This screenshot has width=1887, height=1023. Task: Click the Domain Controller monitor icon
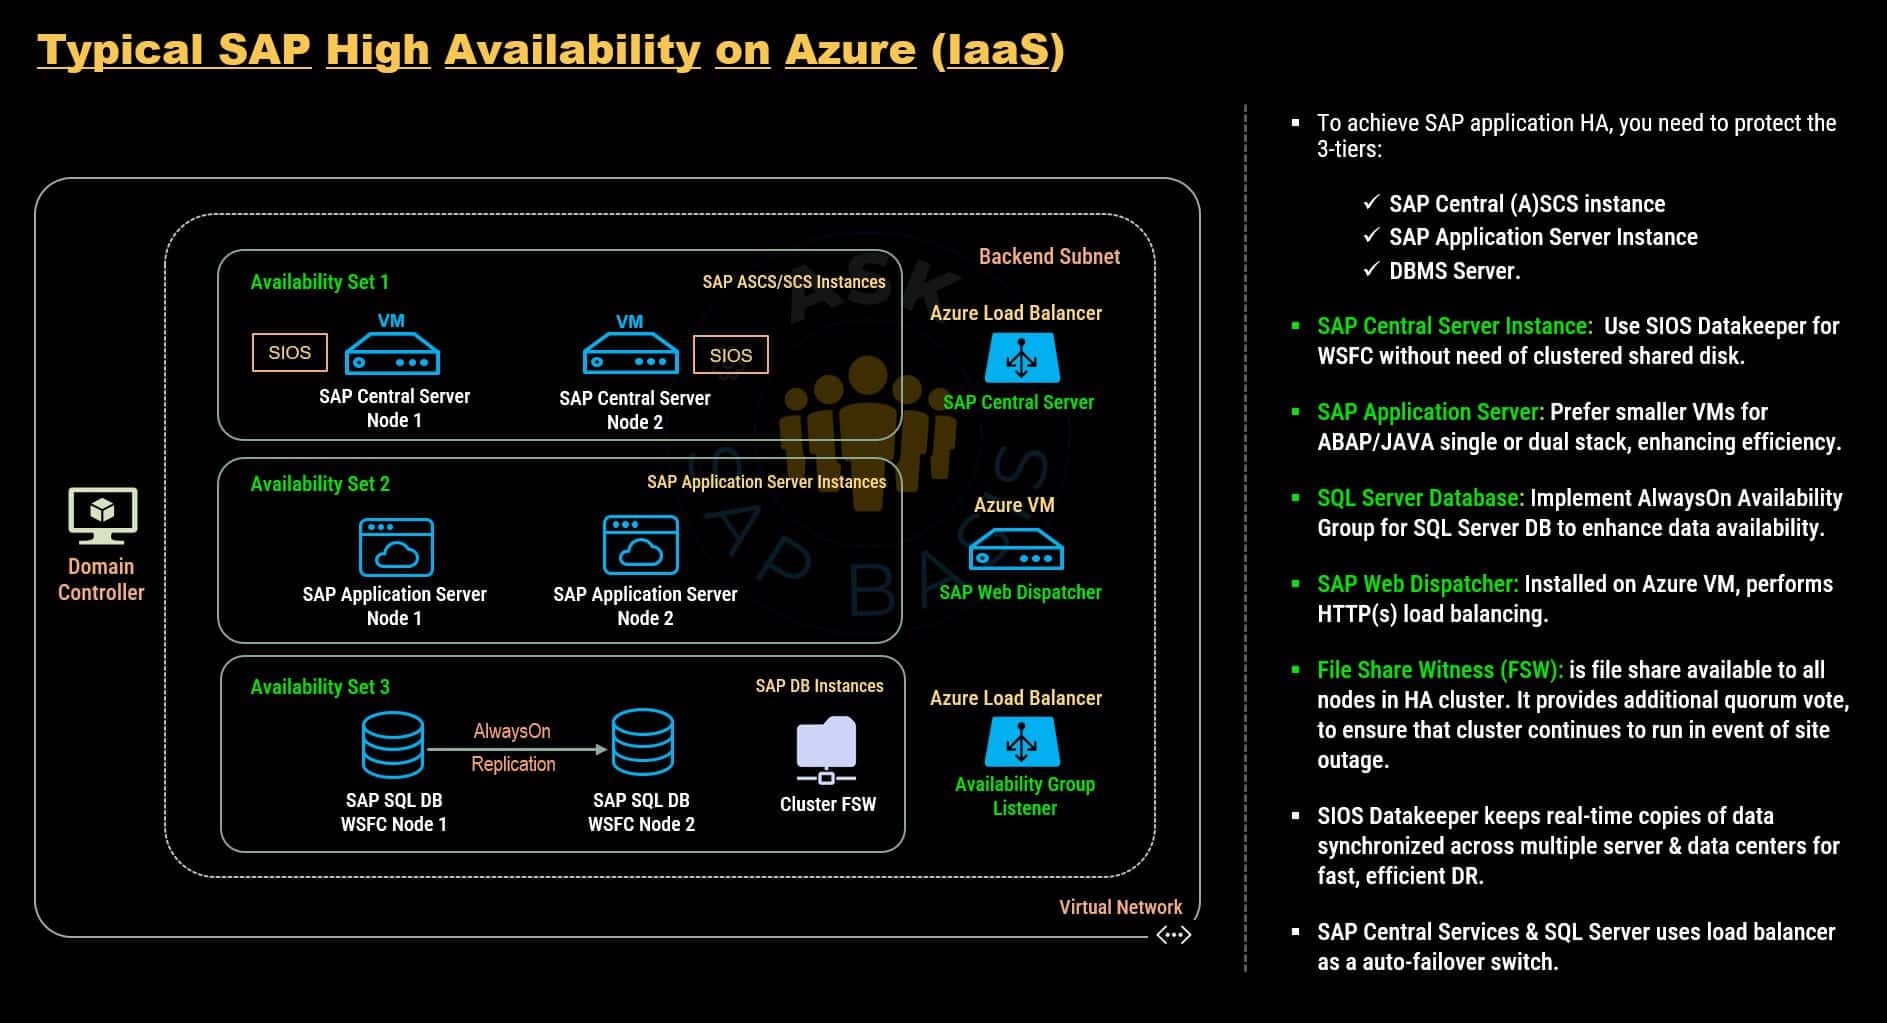pyautogui.click(x=102, y=515)
